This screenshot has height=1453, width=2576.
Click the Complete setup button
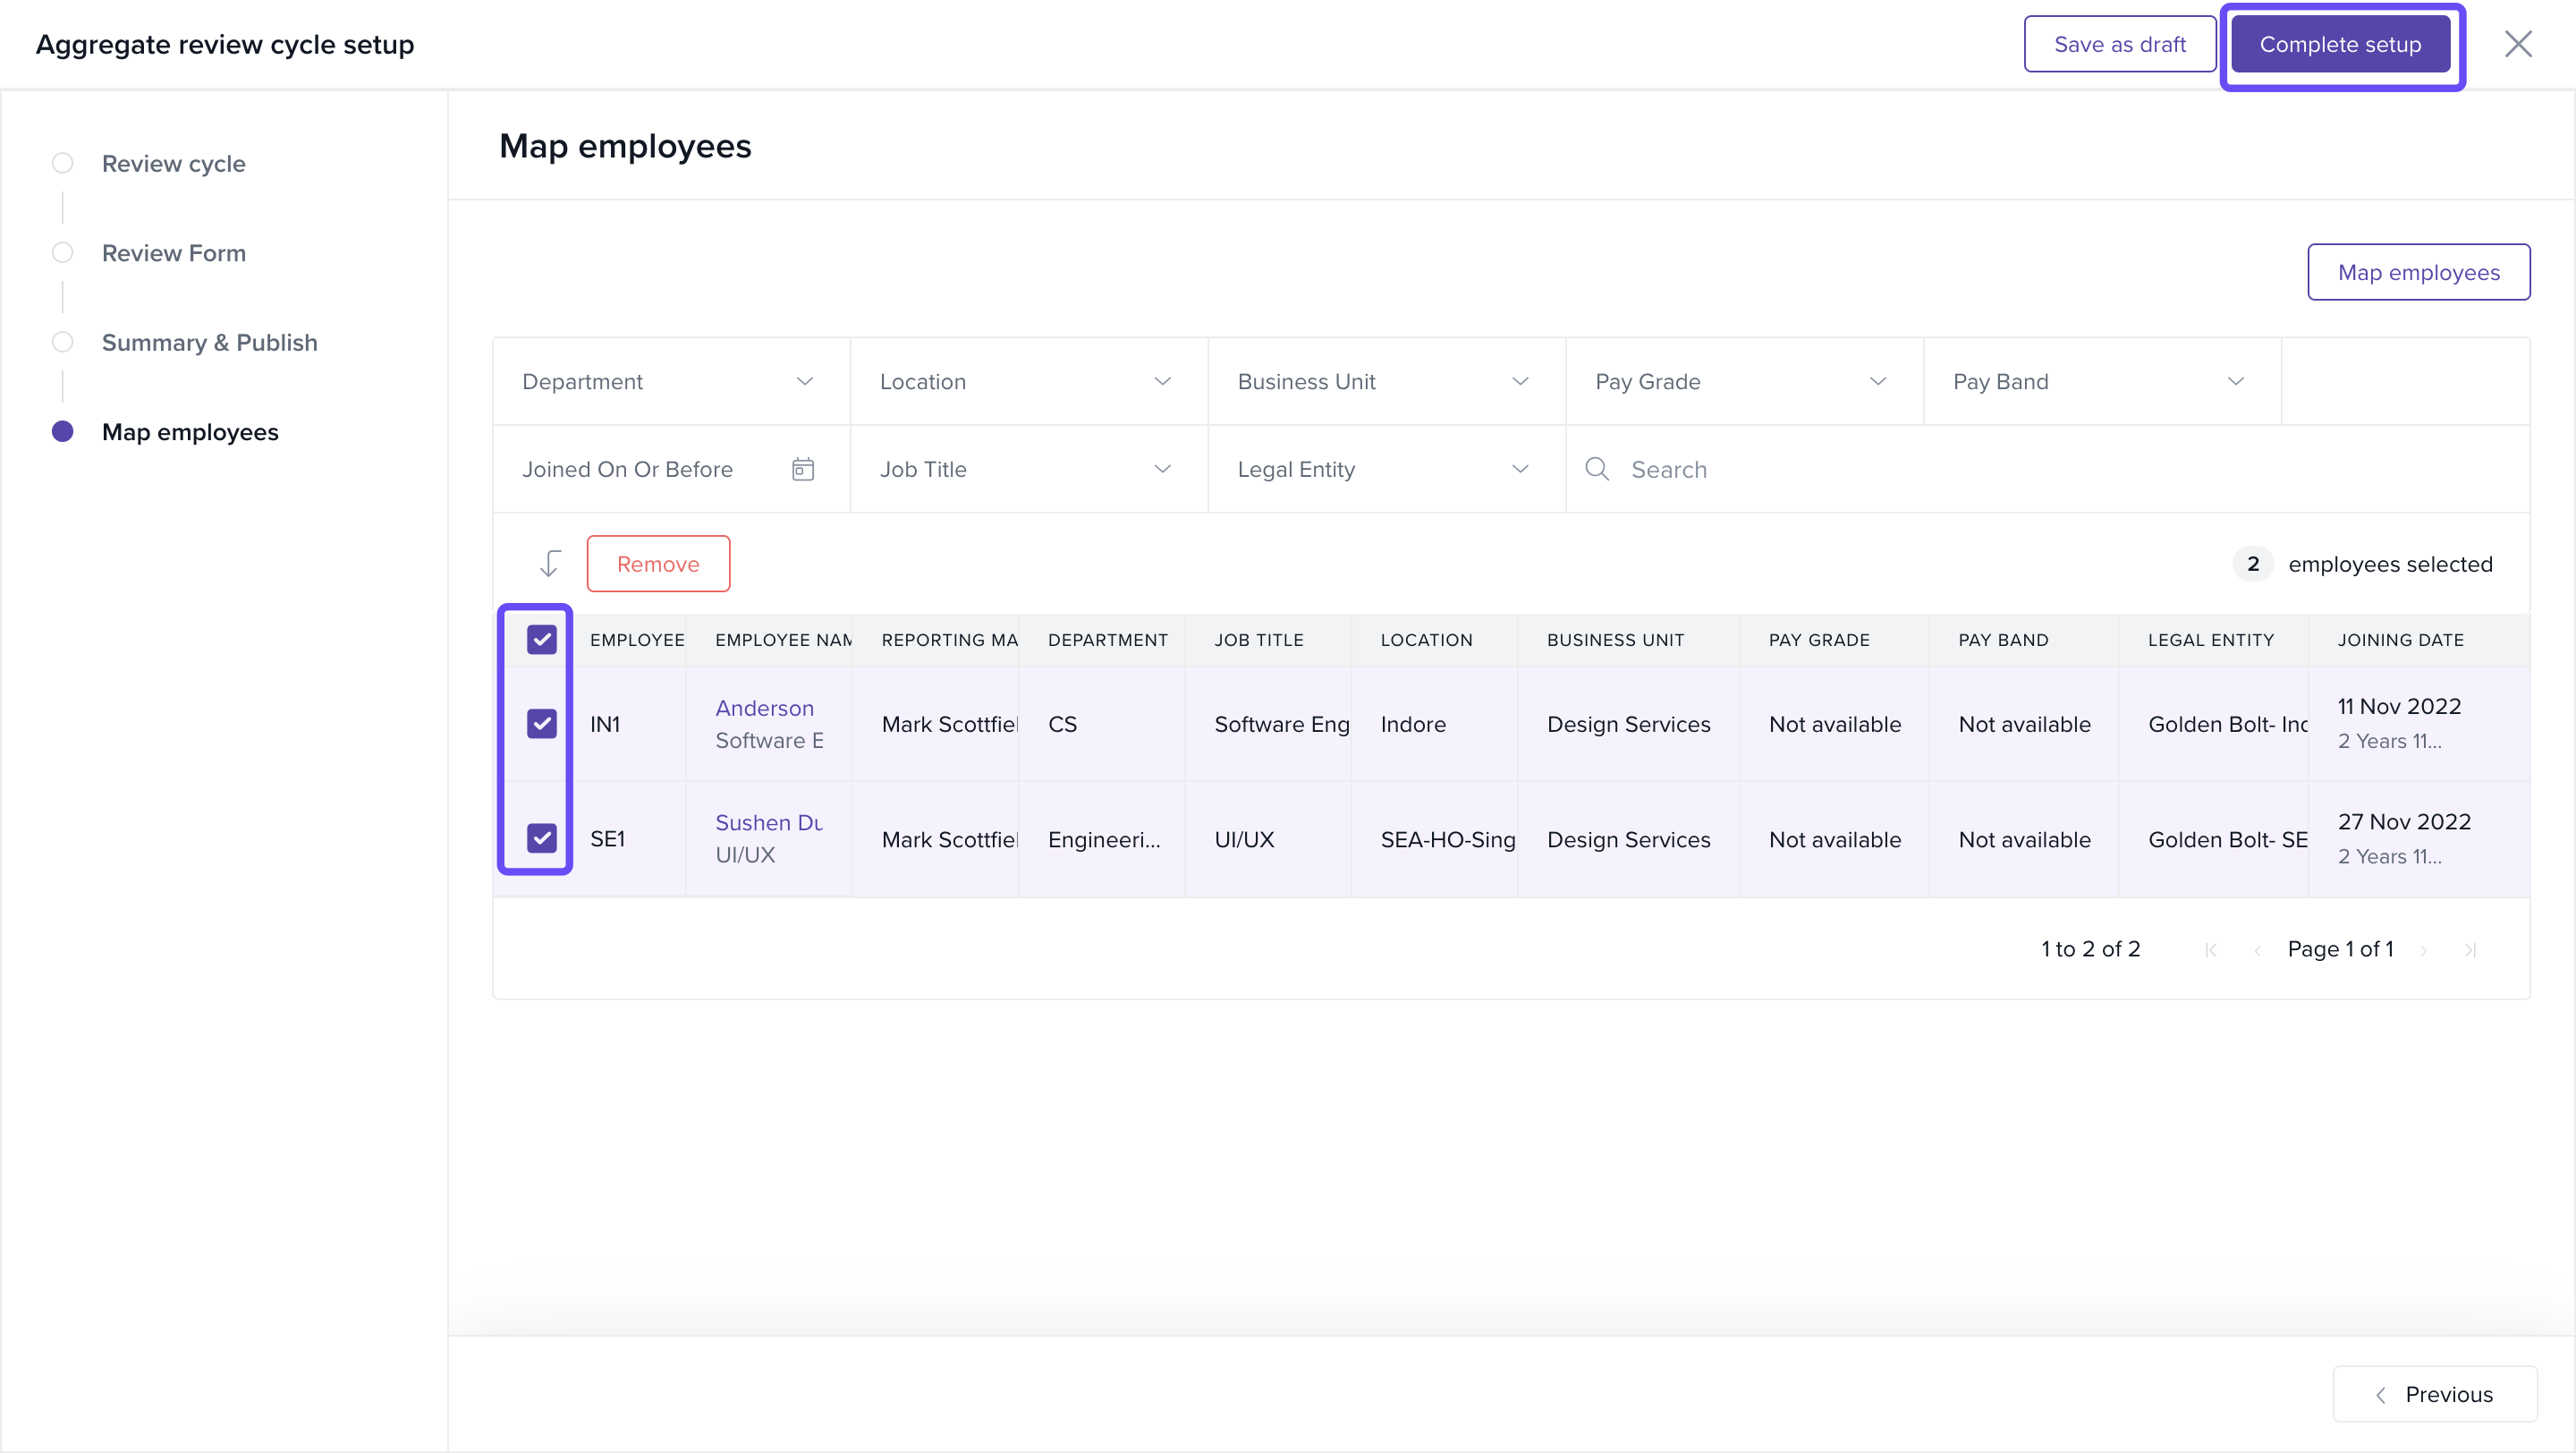pyautogui.click(x=2339, y=45)
